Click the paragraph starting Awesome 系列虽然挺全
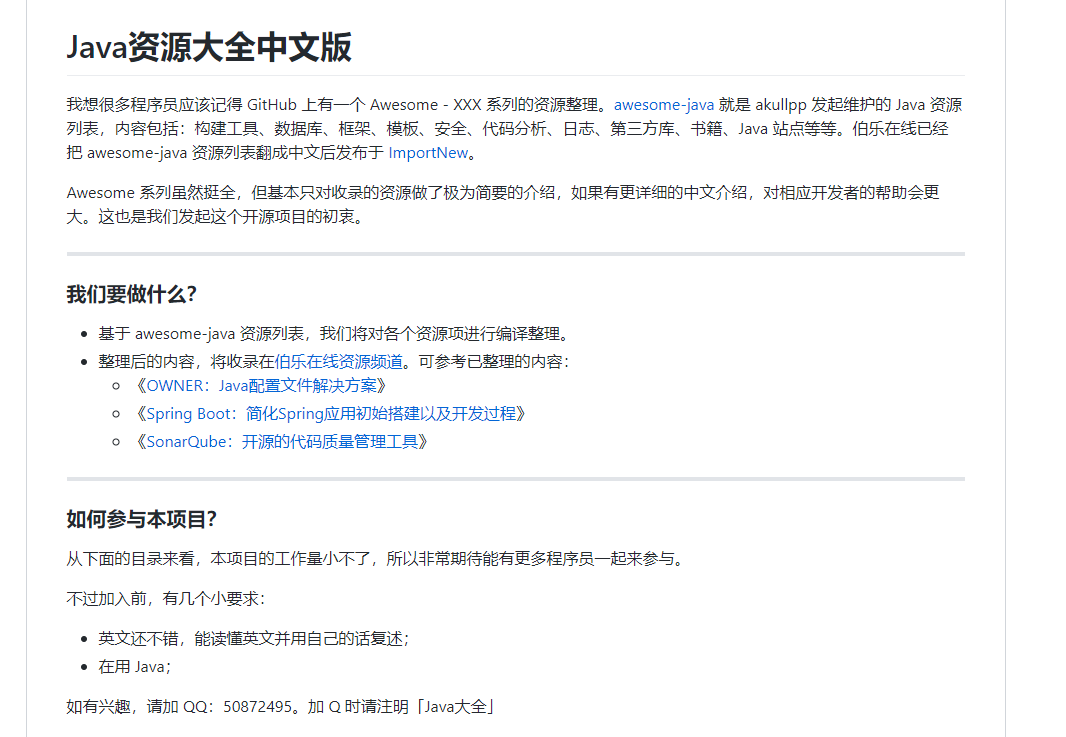Screen dimensions: 1066x737 pos(503,205)
